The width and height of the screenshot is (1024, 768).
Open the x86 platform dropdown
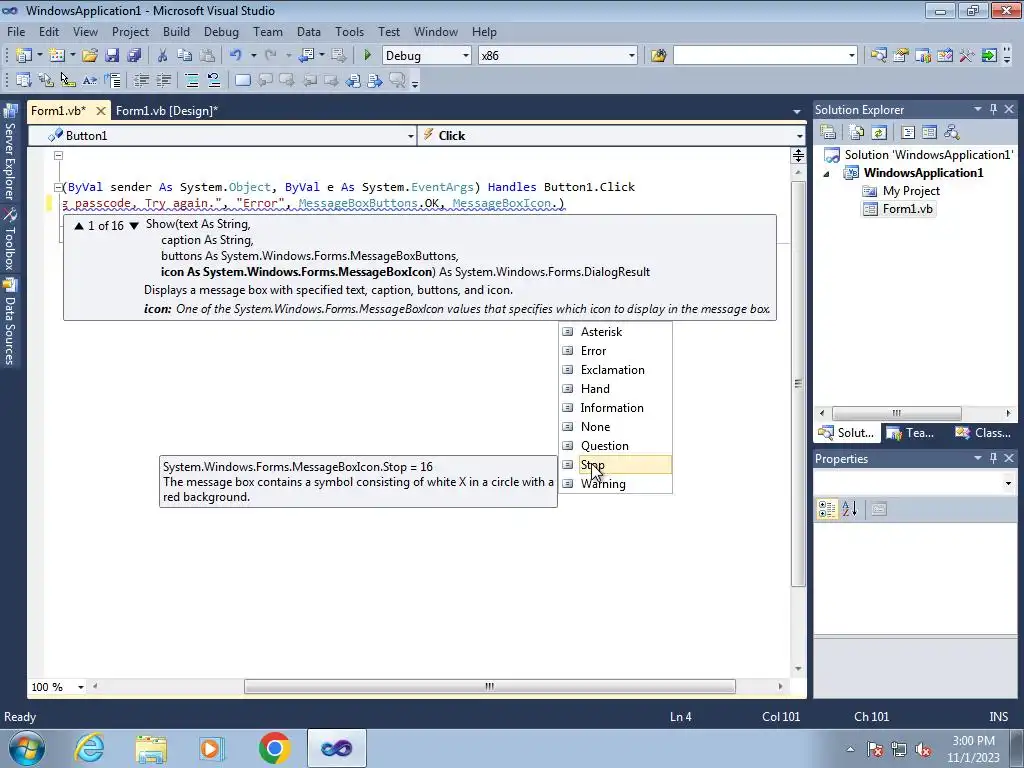tap(632, 56)
